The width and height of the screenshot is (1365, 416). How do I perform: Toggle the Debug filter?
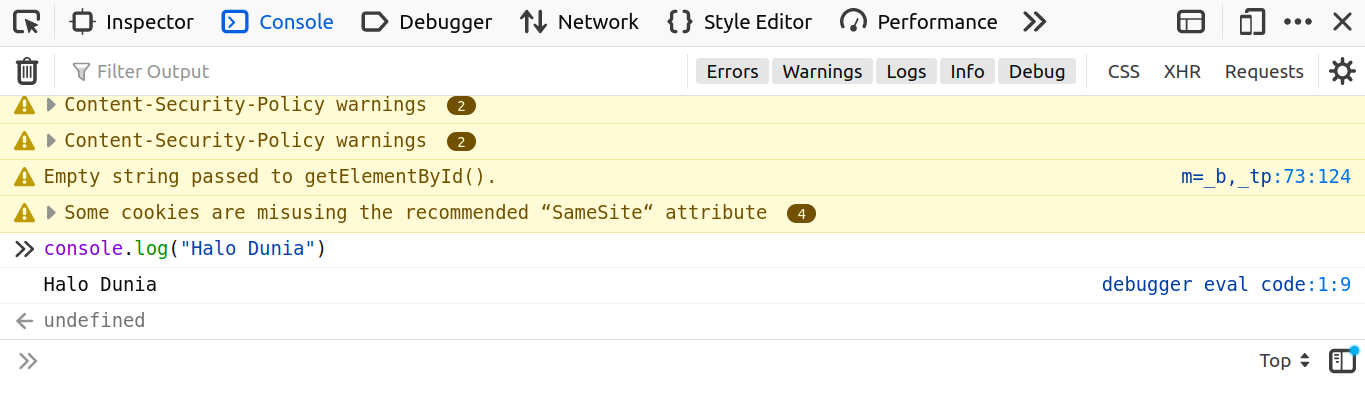tap(1037, 71)
